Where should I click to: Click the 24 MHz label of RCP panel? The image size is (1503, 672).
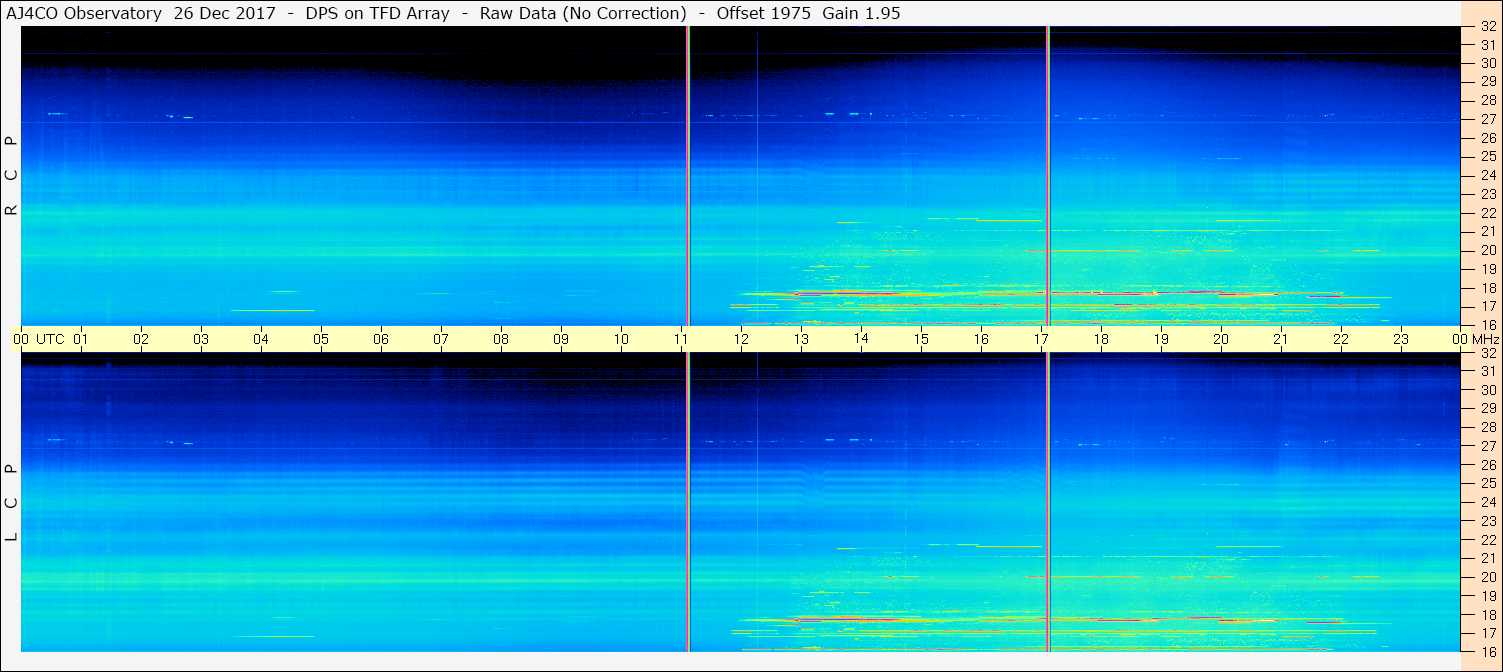(x=1487, y=175)
